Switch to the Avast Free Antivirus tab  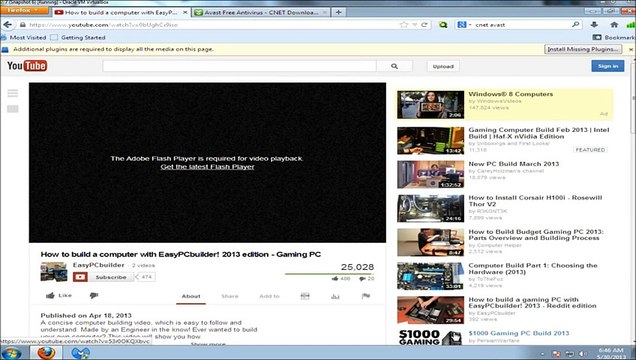[260, 13]
